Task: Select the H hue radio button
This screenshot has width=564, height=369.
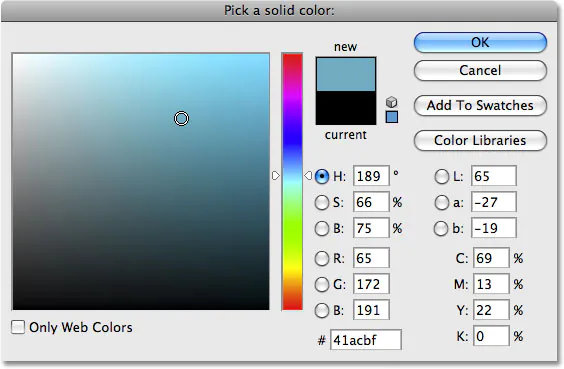Action: (322, 176)
